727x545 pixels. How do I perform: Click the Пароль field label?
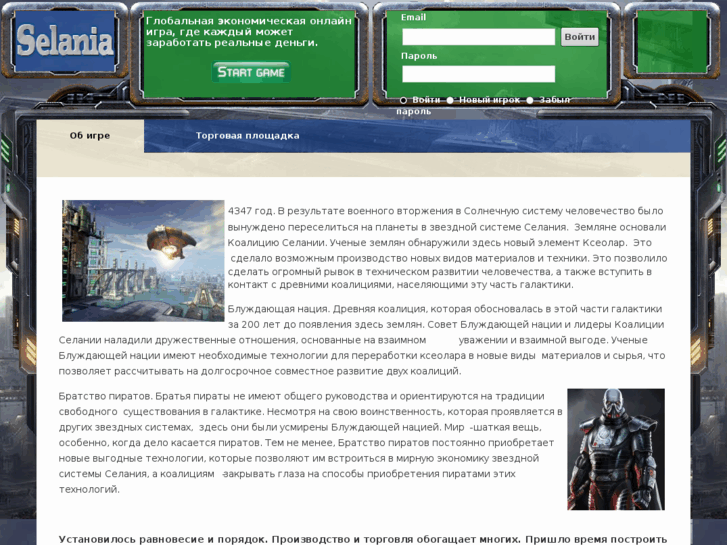419,56
